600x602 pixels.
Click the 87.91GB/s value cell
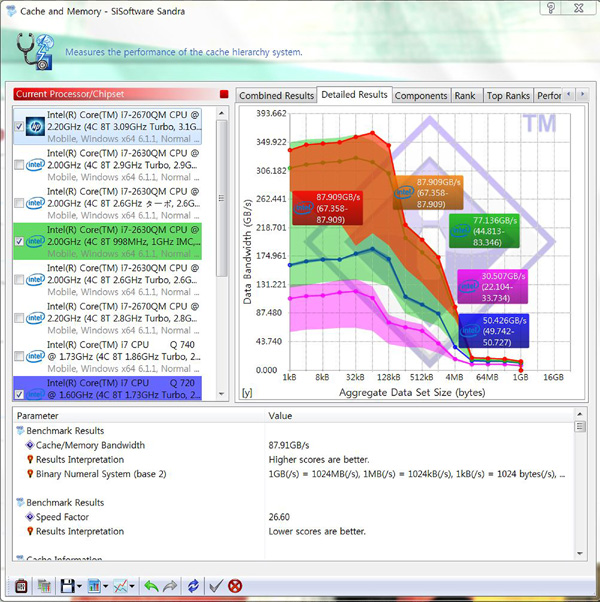pos(289,445)
